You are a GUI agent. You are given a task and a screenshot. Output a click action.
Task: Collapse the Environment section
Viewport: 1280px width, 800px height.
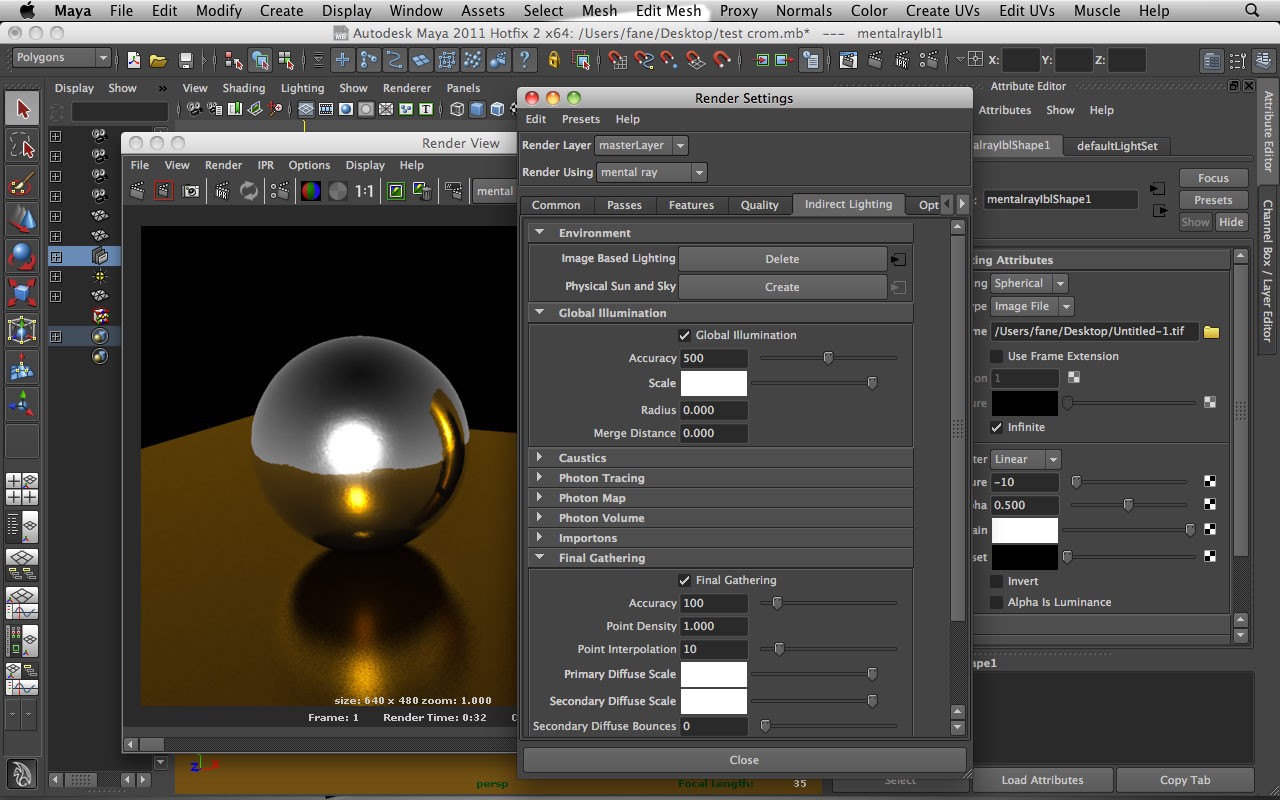540,233
